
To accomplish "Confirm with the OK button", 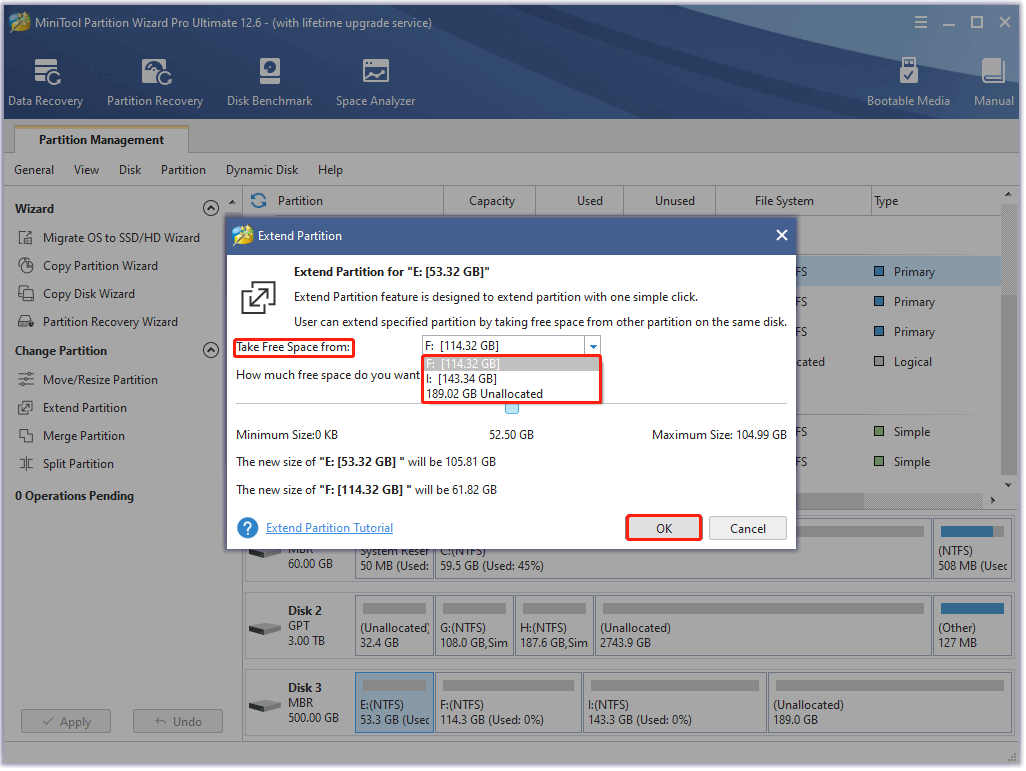I will pos(664,529).
